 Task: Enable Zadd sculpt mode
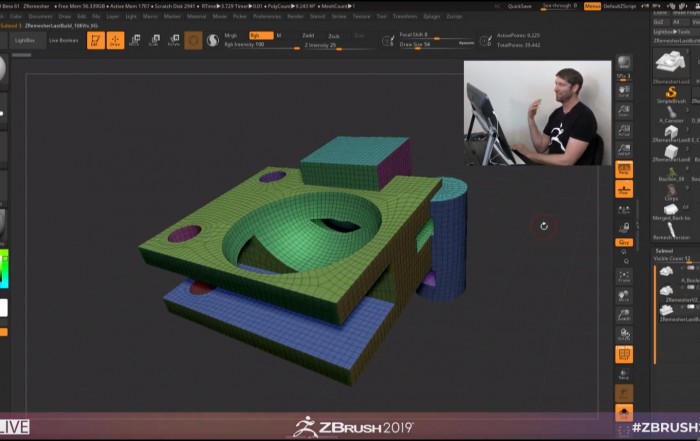(x=309, y=35)
